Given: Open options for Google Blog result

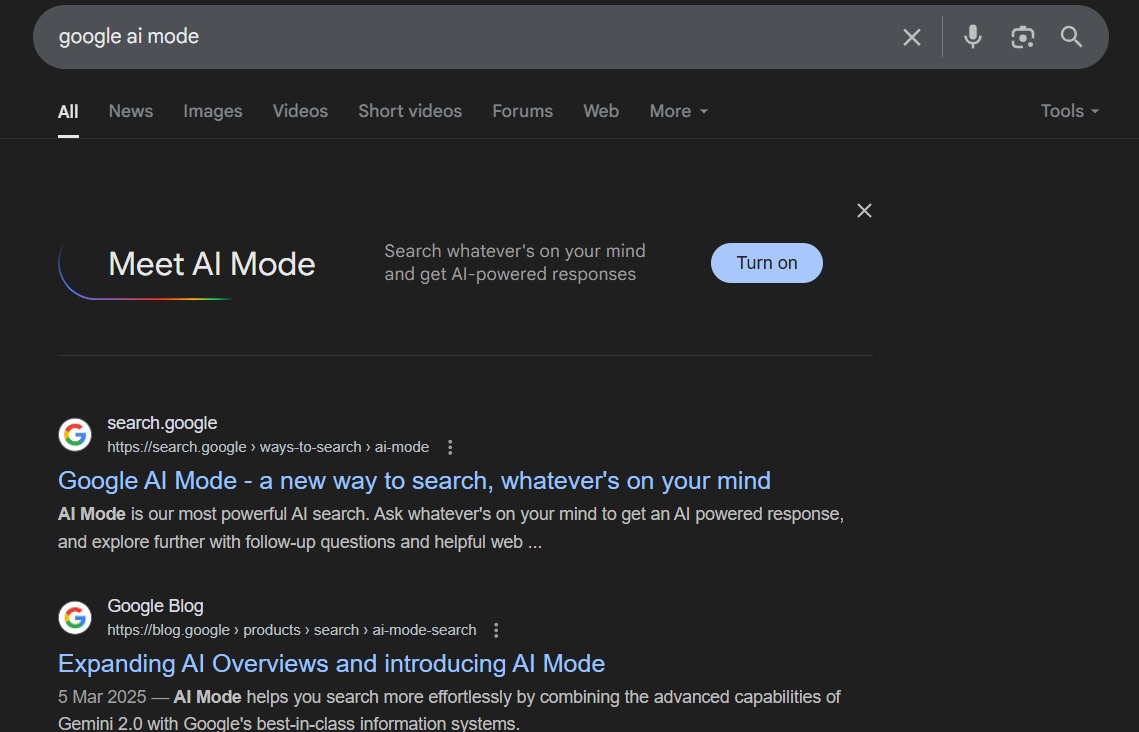Looking at the screenshot, I should pos(496,630).
